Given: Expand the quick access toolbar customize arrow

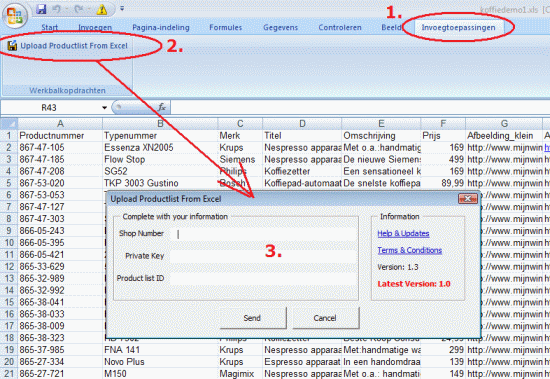Looking at the screenshot, I should coord(122,8).
